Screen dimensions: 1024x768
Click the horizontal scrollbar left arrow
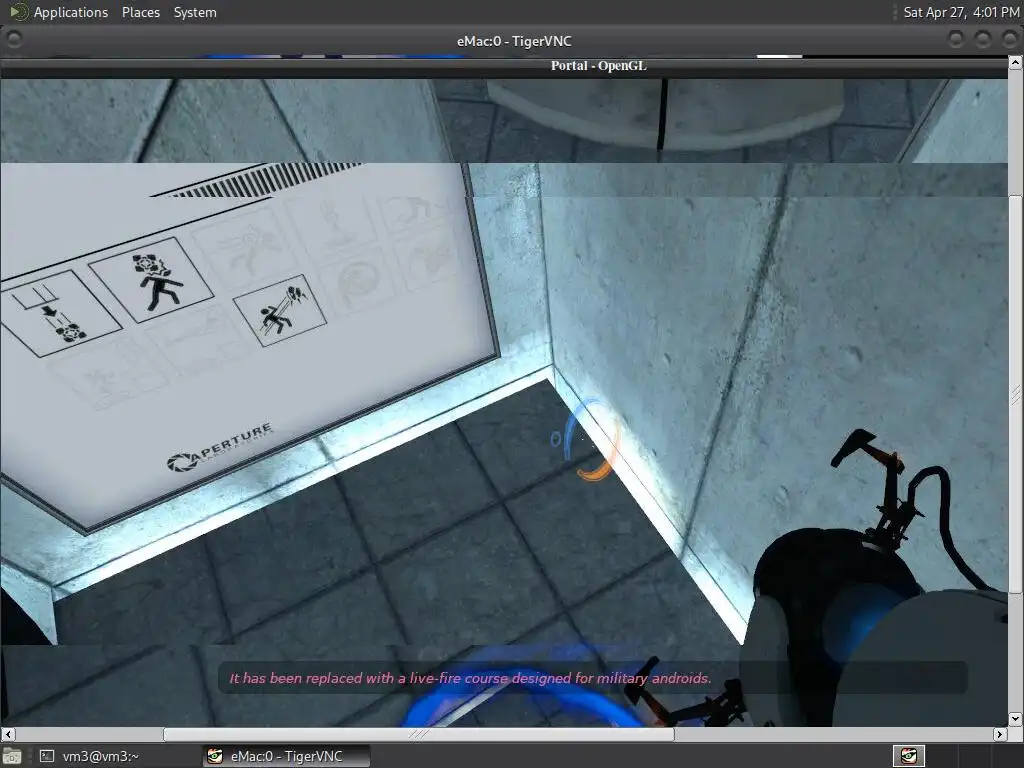click(x=7, y=734)
